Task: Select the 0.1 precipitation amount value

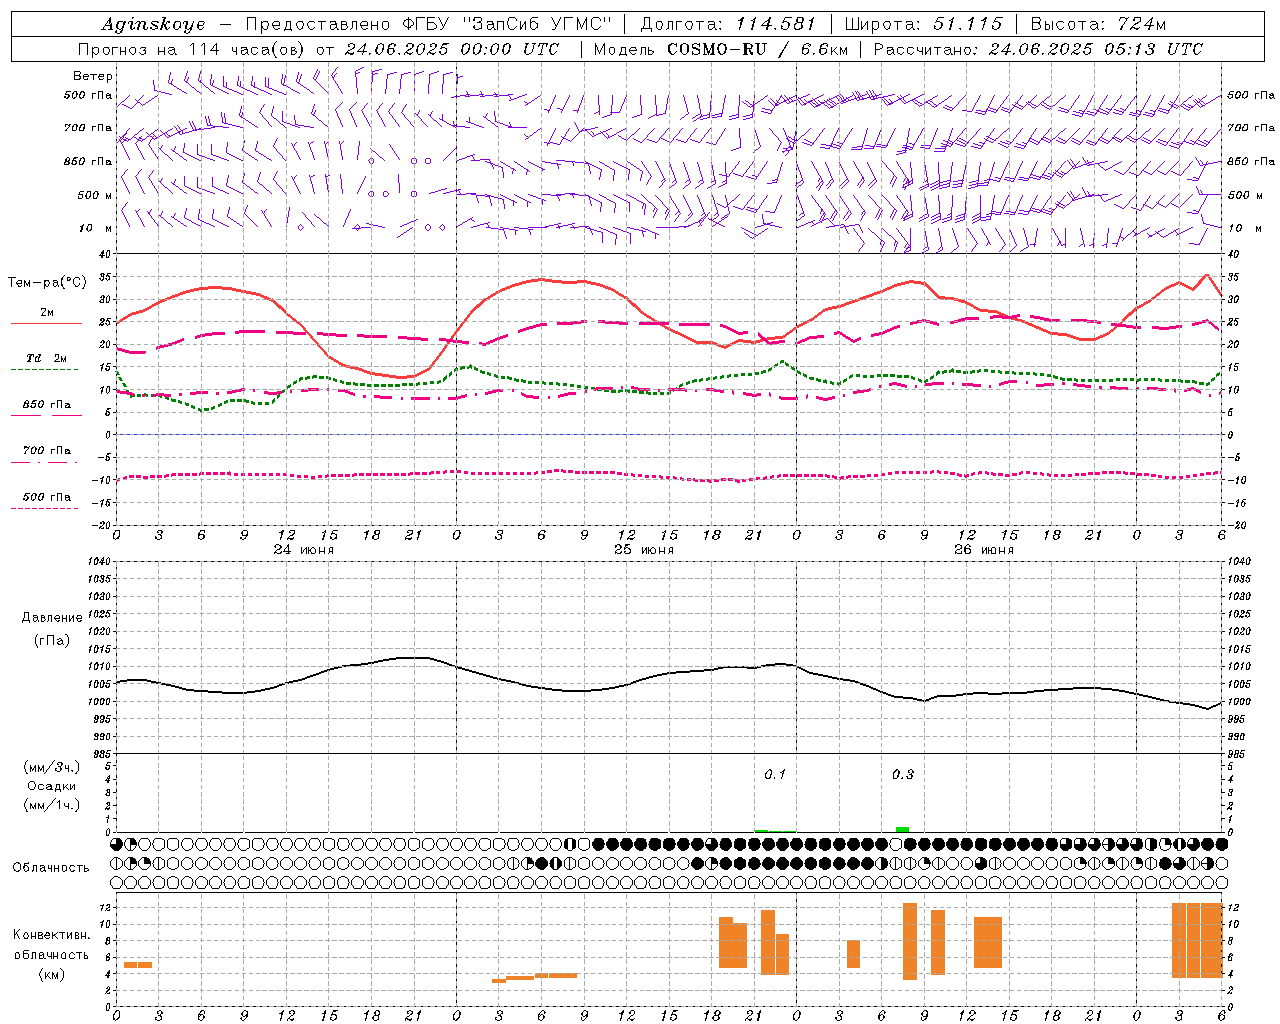Action: click(775, 775)
